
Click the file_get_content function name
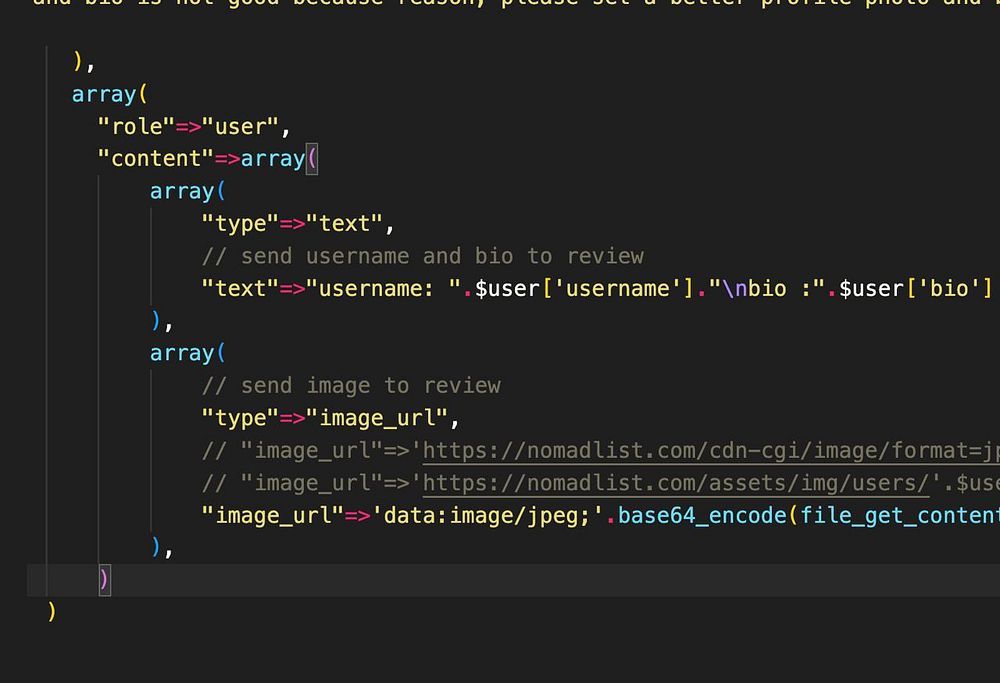900,515
